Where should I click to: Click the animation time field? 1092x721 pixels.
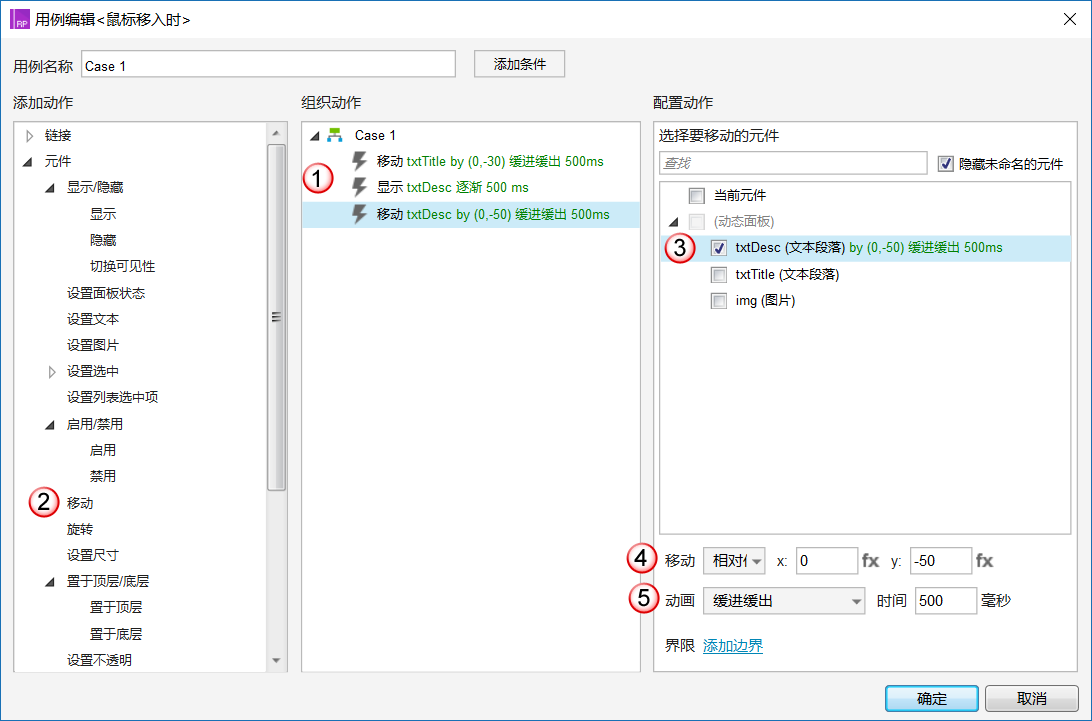pos(946,600)
